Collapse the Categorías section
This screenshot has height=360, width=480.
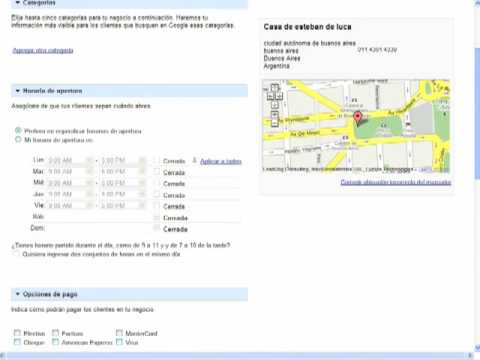coord(18,3)
